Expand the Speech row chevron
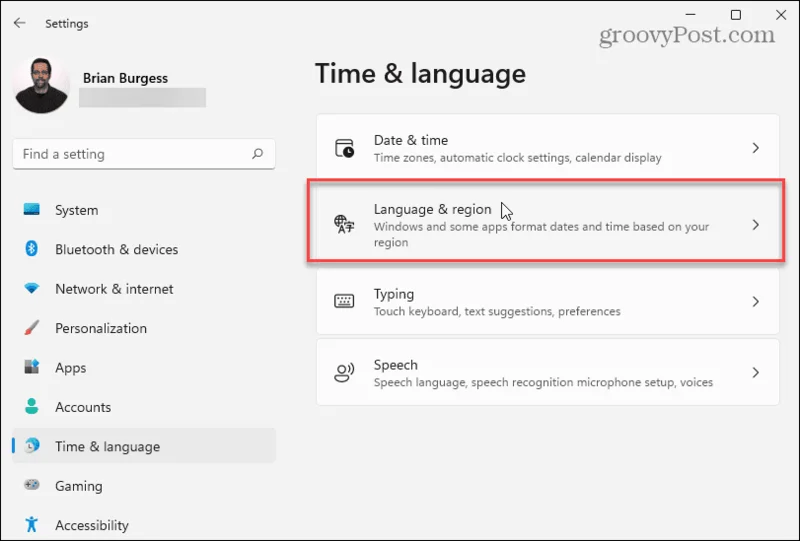Screen dimensions: 800x541 click(x=756, y=373)
